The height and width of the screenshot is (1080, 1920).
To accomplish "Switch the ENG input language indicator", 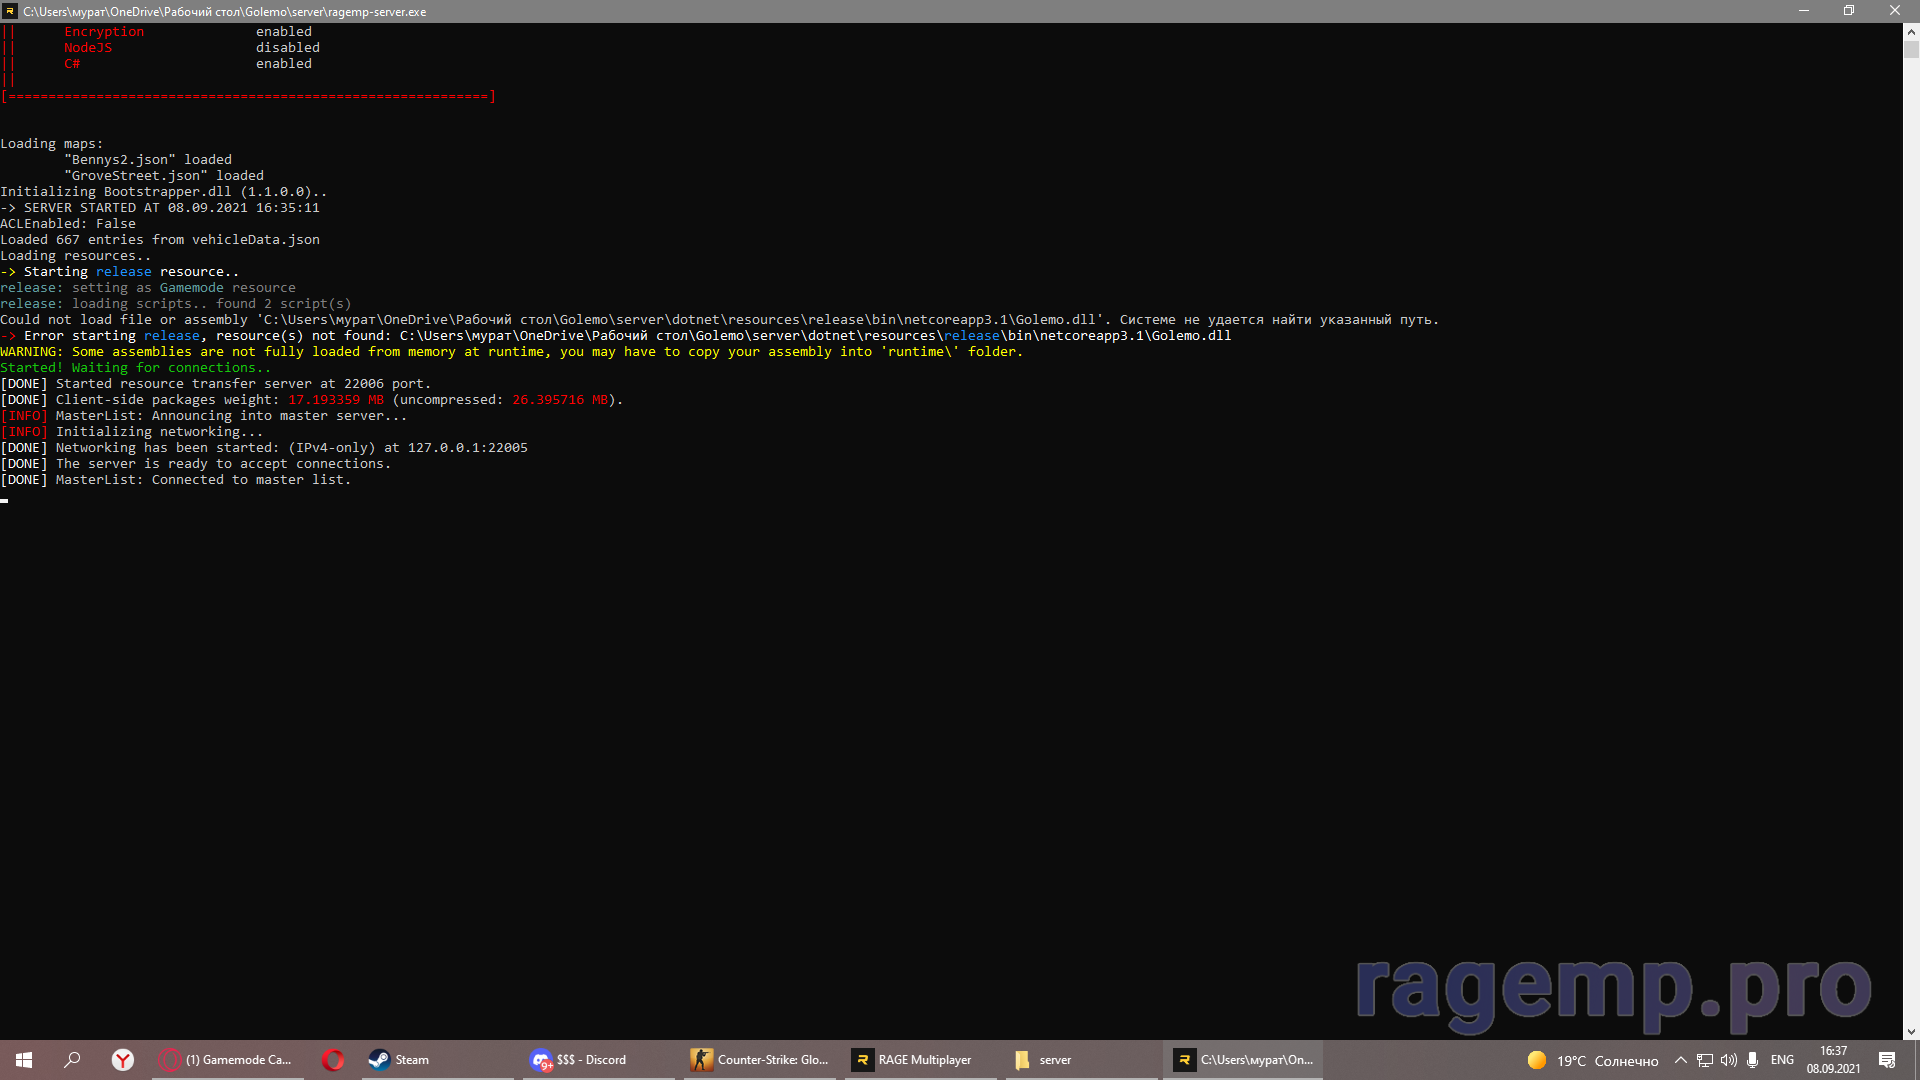I will click(x=1782, y=1060).
